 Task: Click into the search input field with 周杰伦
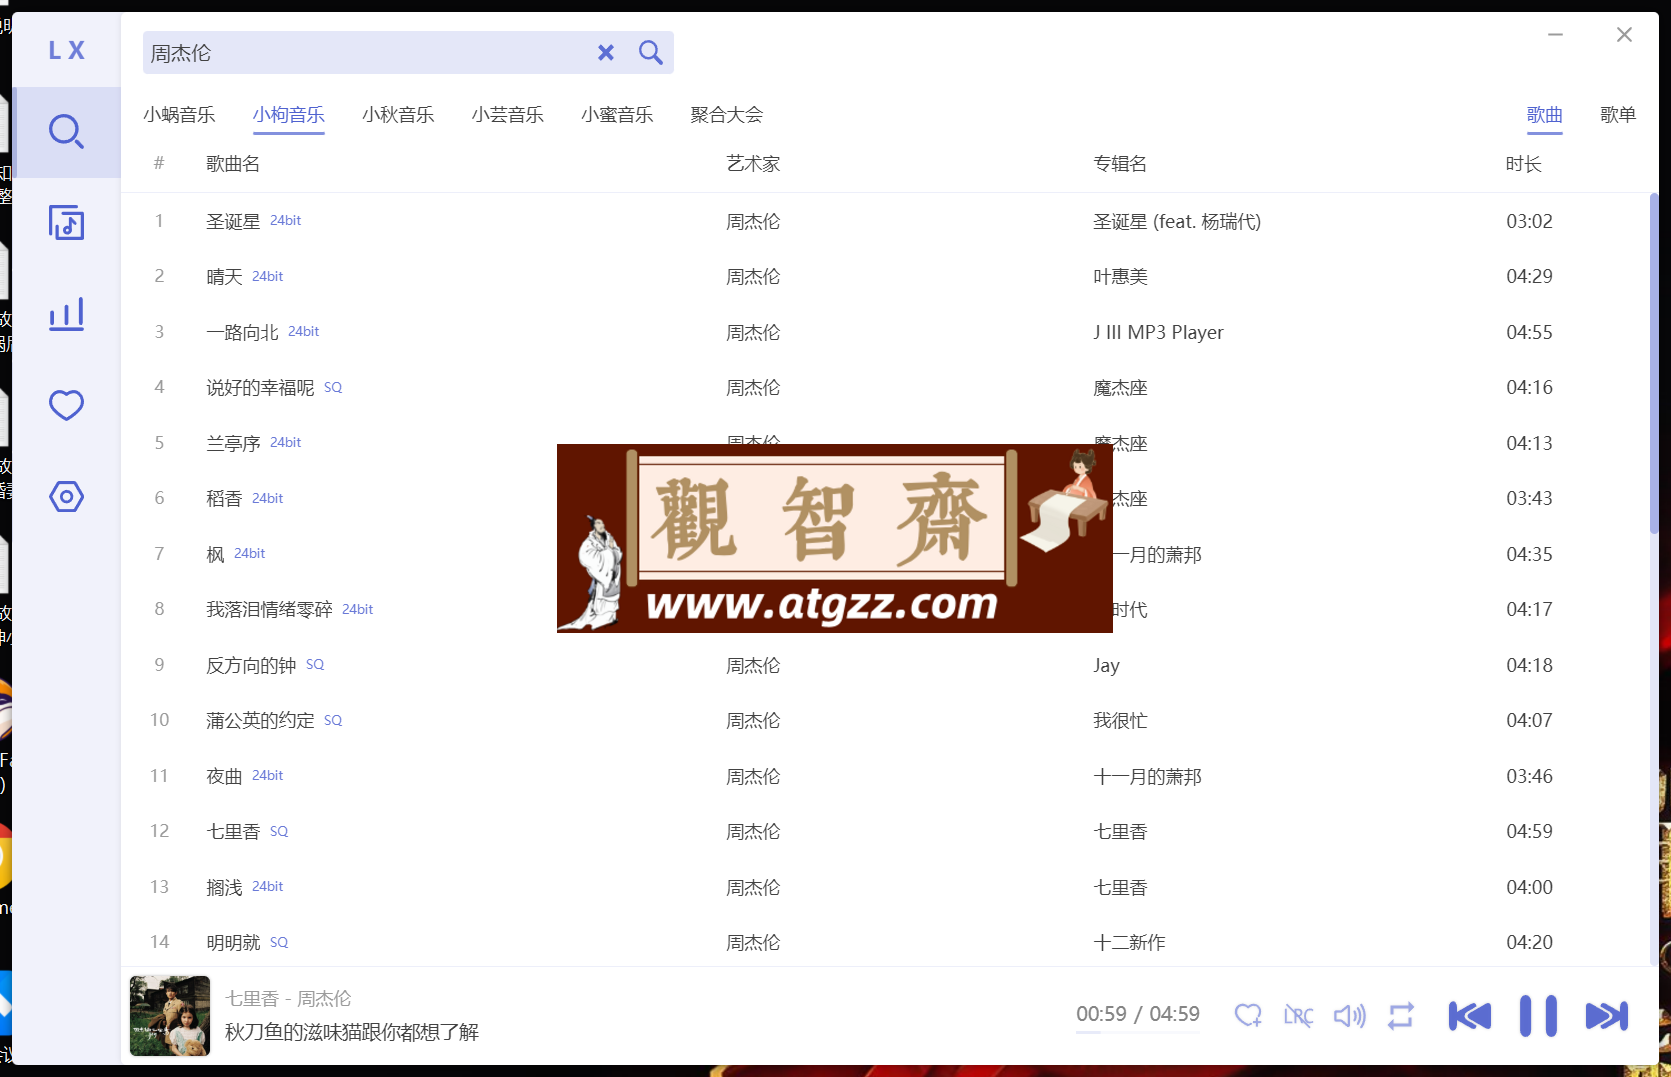click(365, 53)
